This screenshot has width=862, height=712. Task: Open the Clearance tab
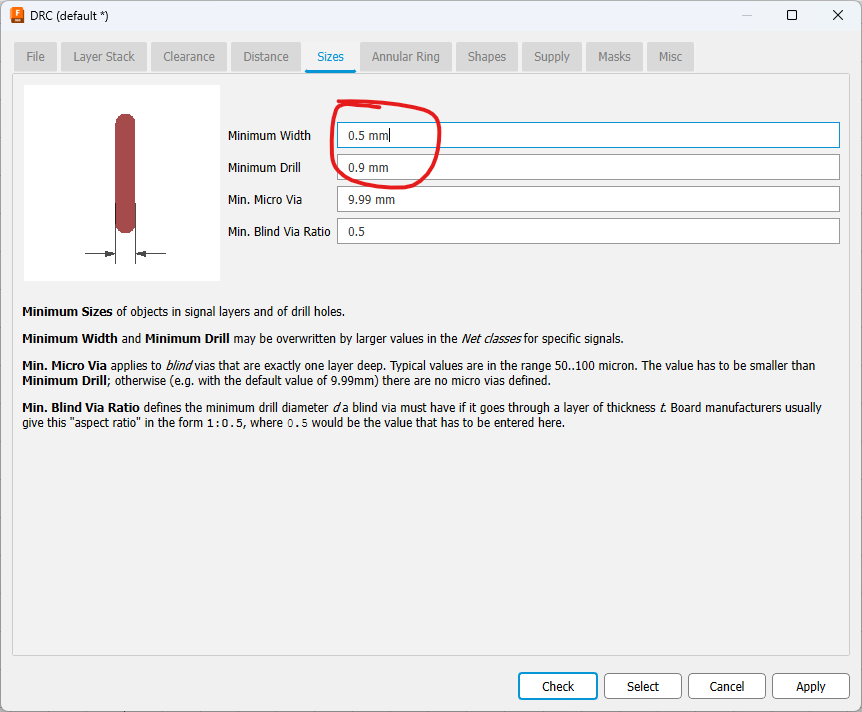pos(189,57)
